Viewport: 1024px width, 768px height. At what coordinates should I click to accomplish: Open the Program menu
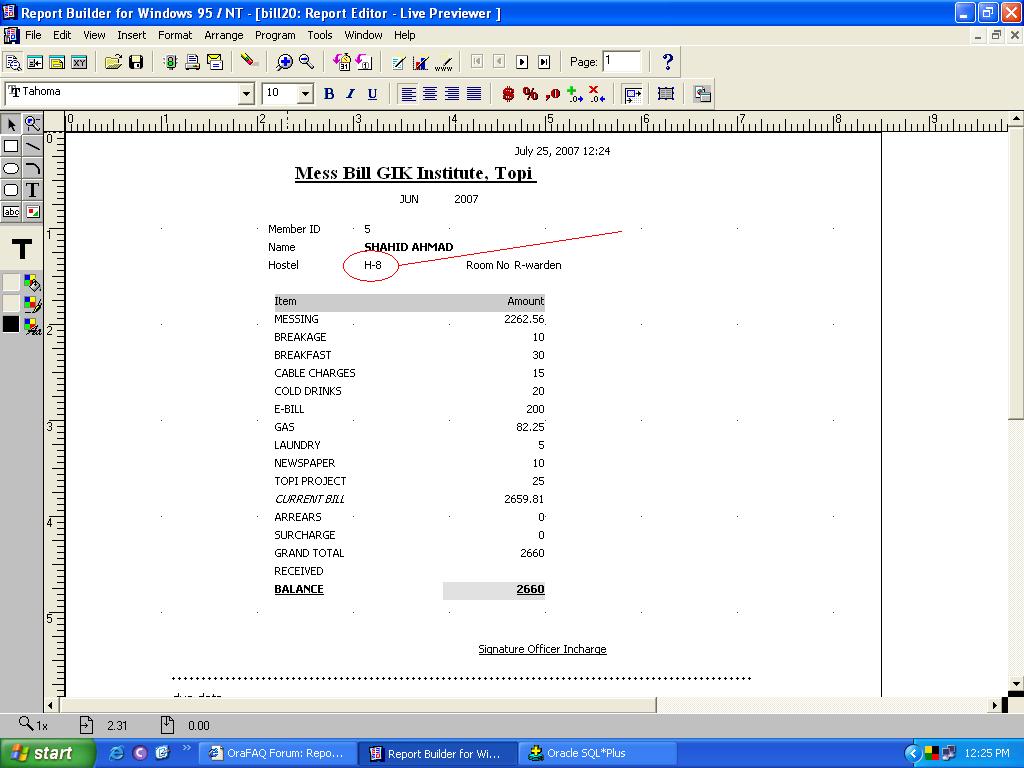click(x=275, y=35)
